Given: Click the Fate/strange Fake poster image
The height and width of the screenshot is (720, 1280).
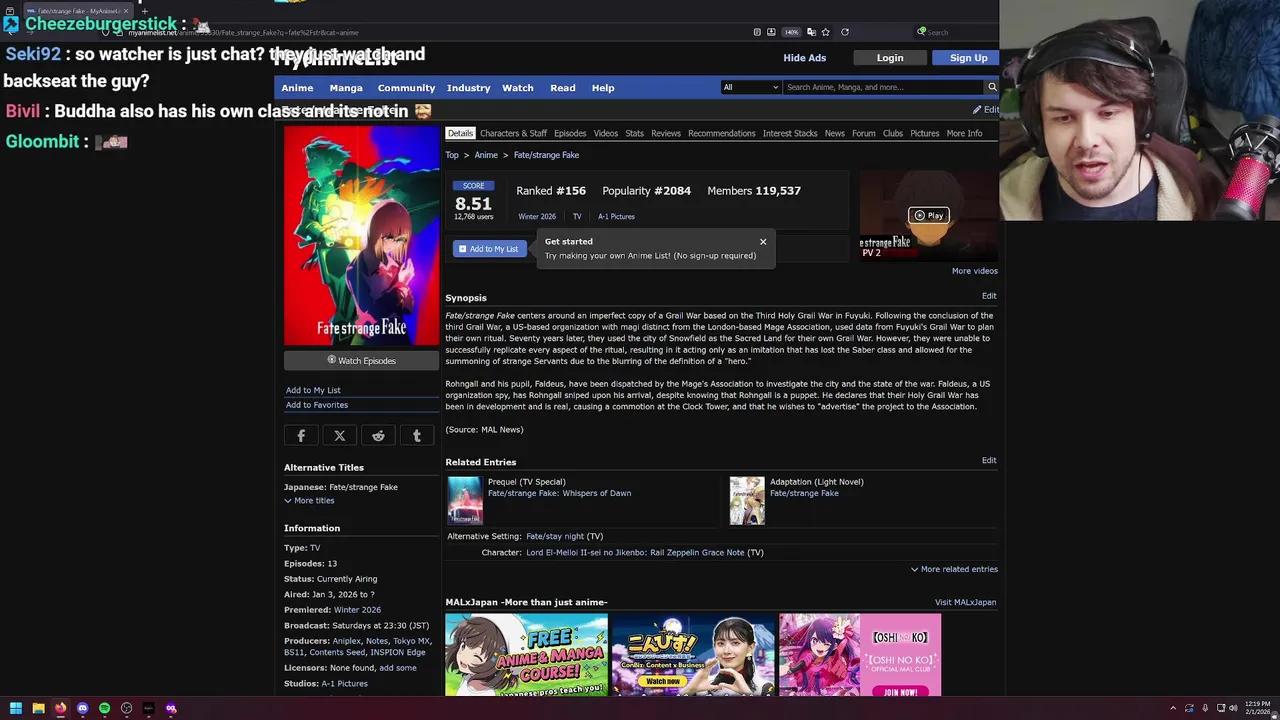Looking at the screenshot, I should pyautogui.click(x=361, y=236).
